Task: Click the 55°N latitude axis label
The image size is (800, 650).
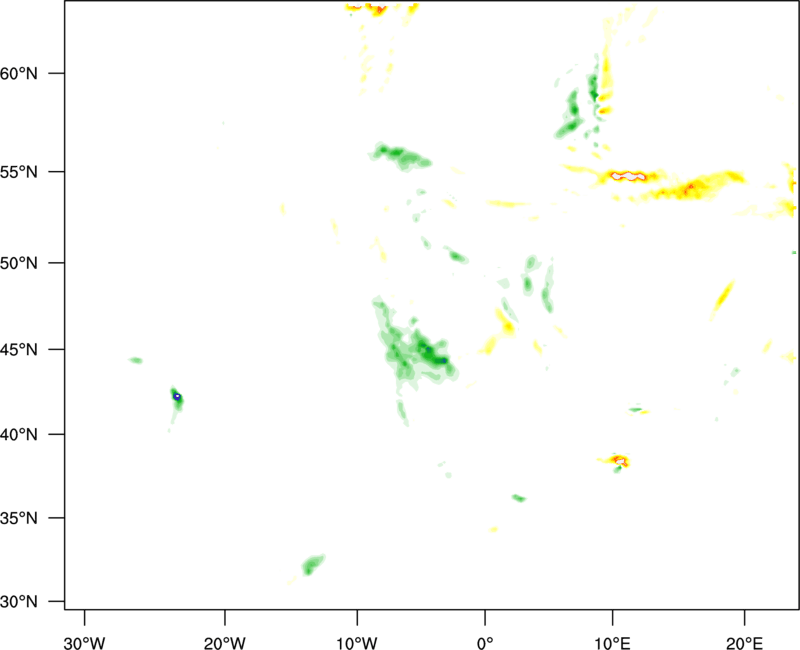Action: [x=19, y=172]
